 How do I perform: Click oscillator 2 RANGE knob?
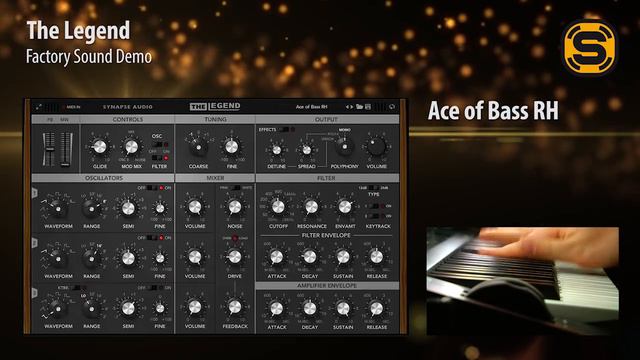(91, 259)
